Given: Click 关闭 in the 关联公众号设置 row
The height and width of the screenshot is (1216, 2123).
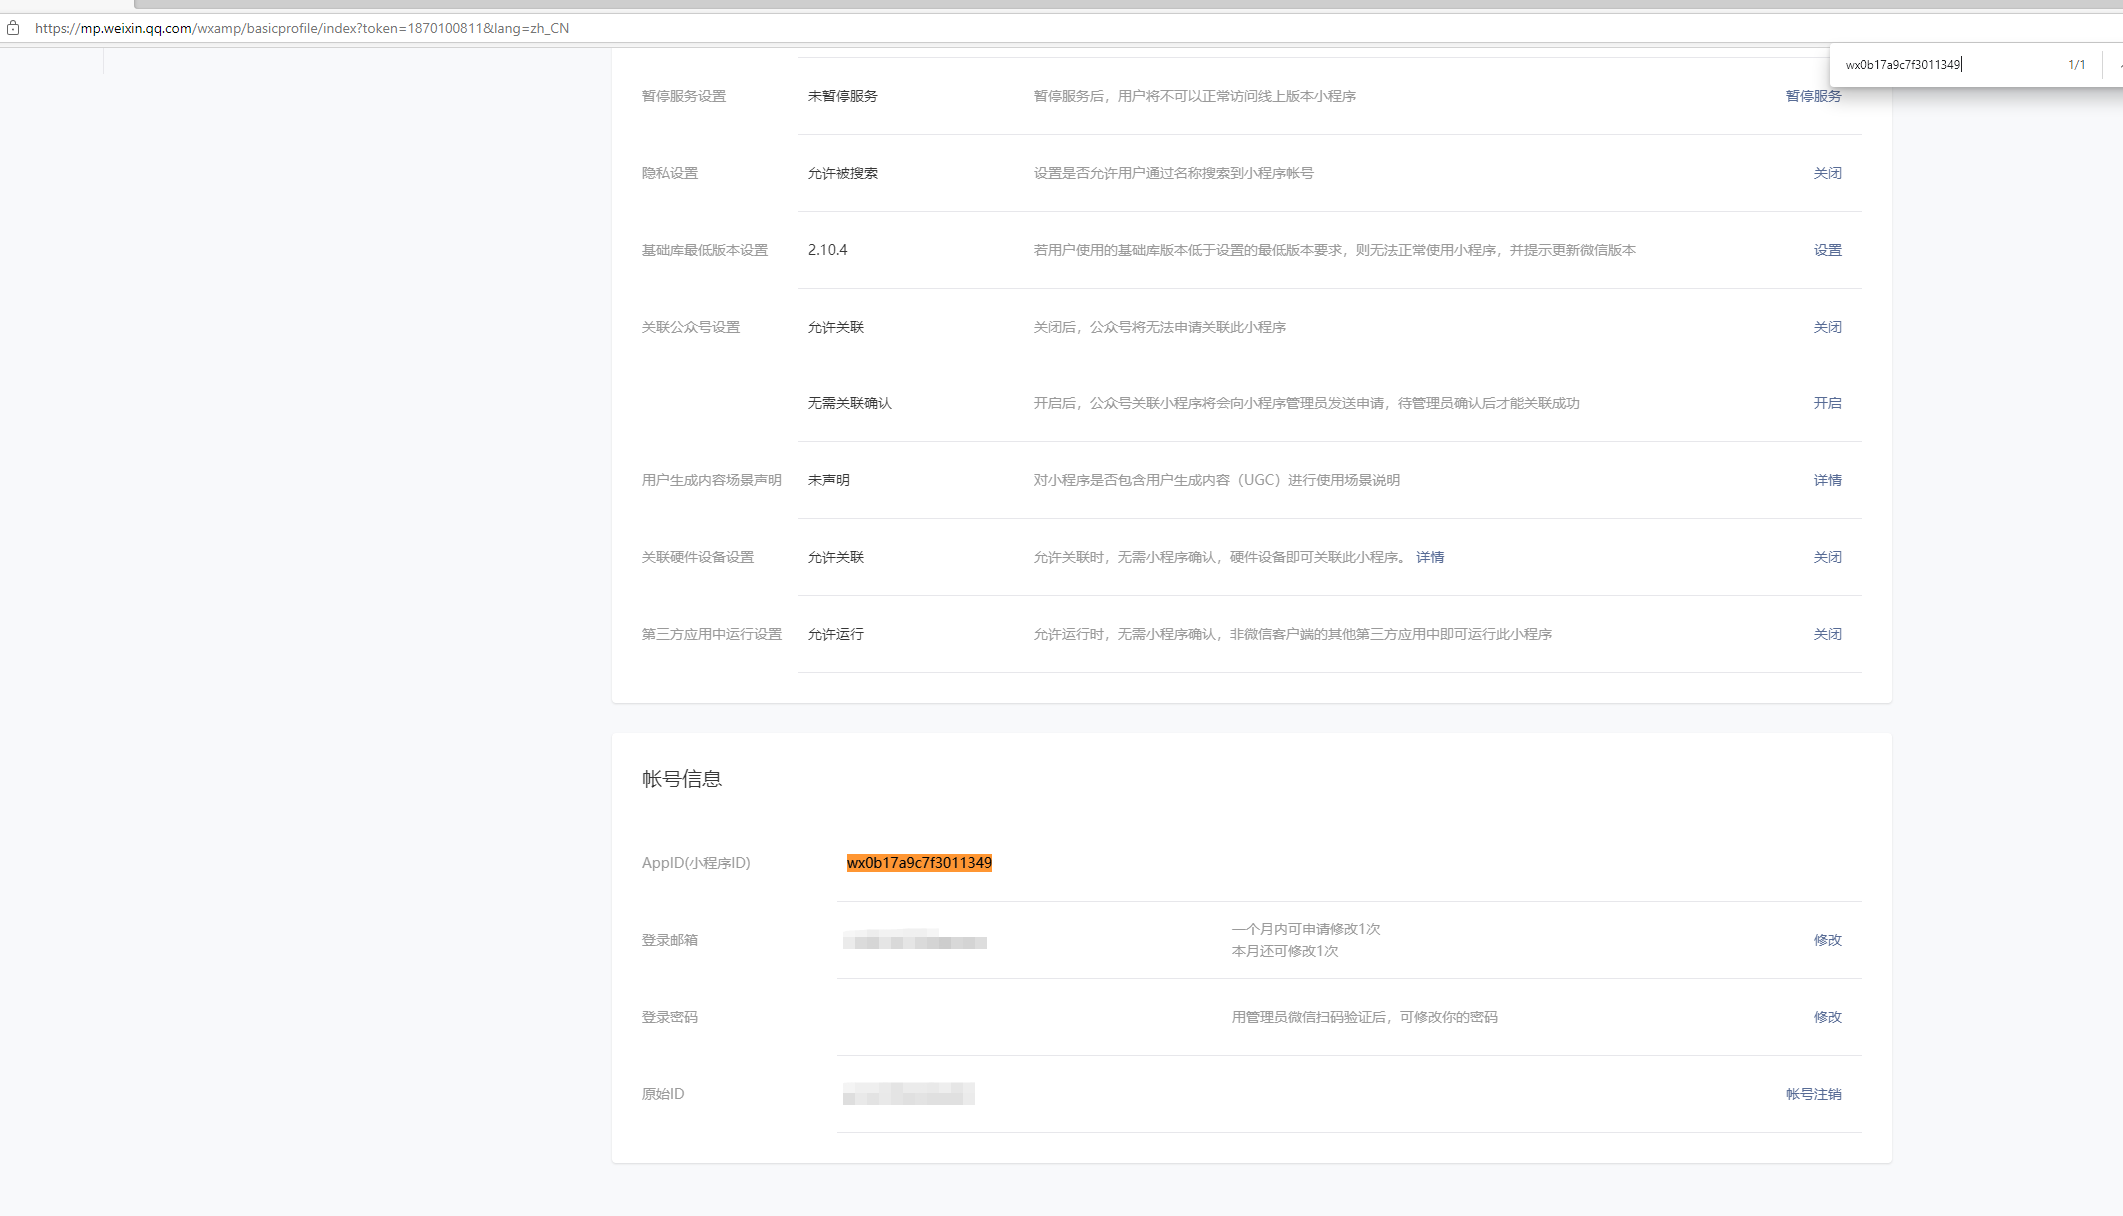Looking at the screenshot, I should coord(1827,327).
